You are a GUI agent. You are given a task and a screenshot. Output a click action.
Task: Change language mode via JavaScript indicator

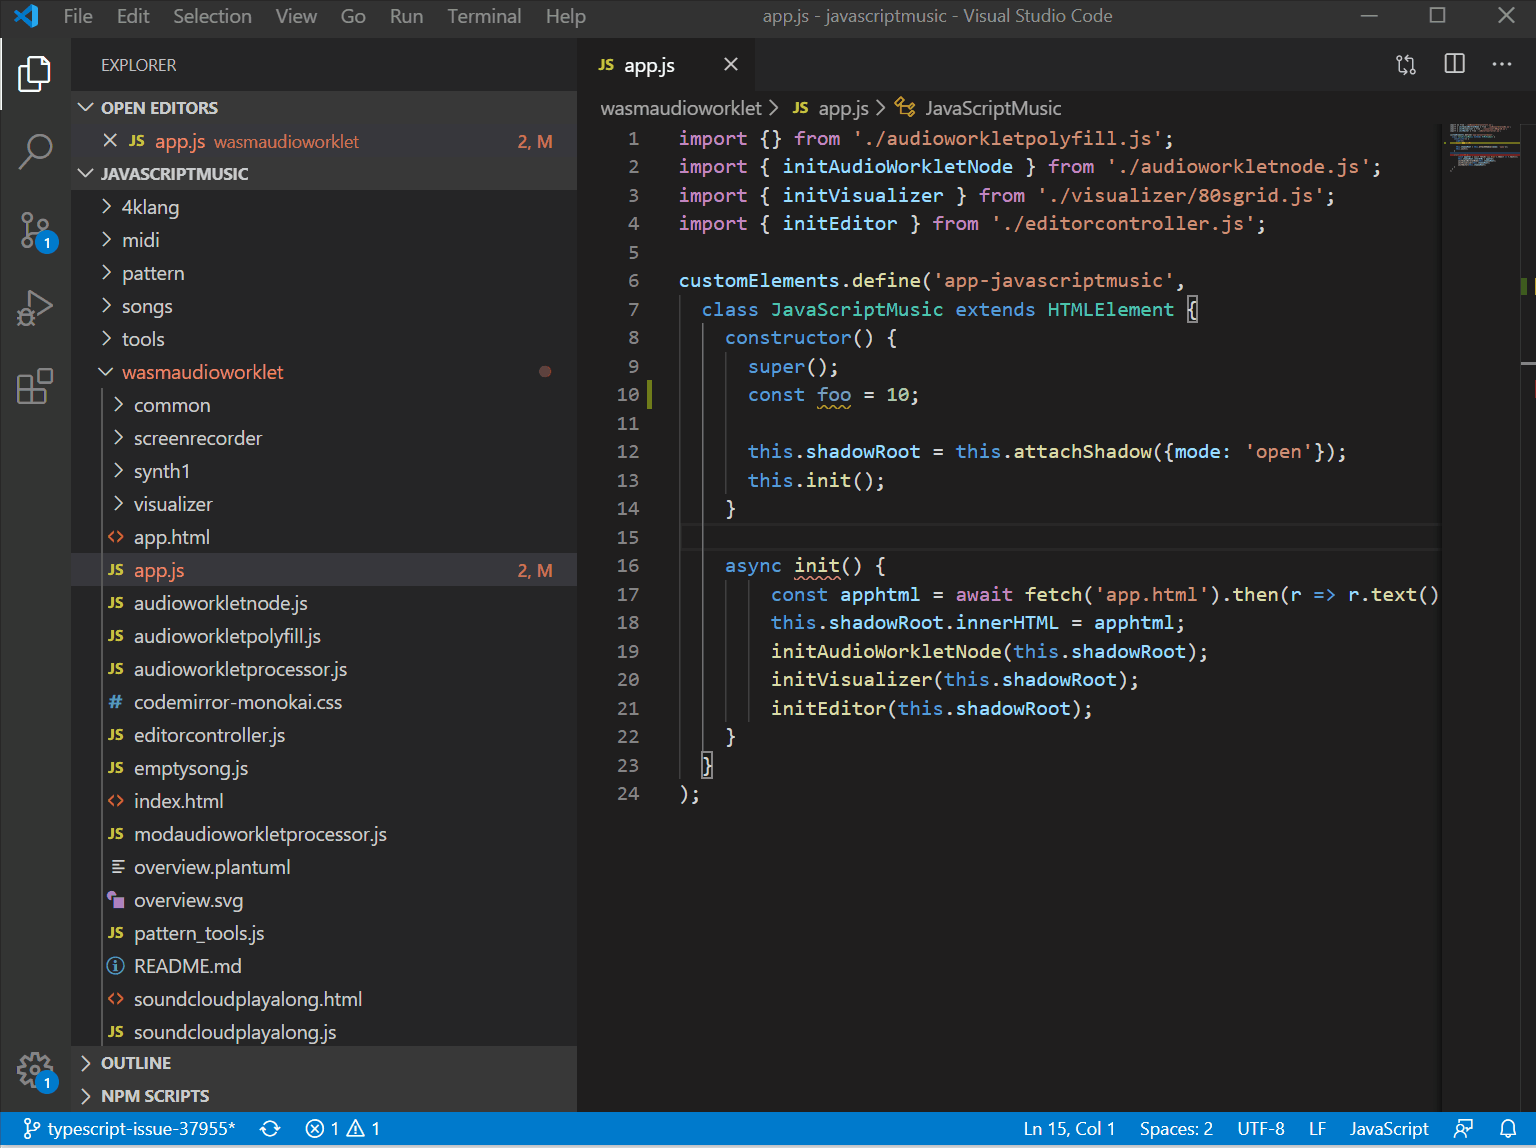(x=1389, y=1129)
